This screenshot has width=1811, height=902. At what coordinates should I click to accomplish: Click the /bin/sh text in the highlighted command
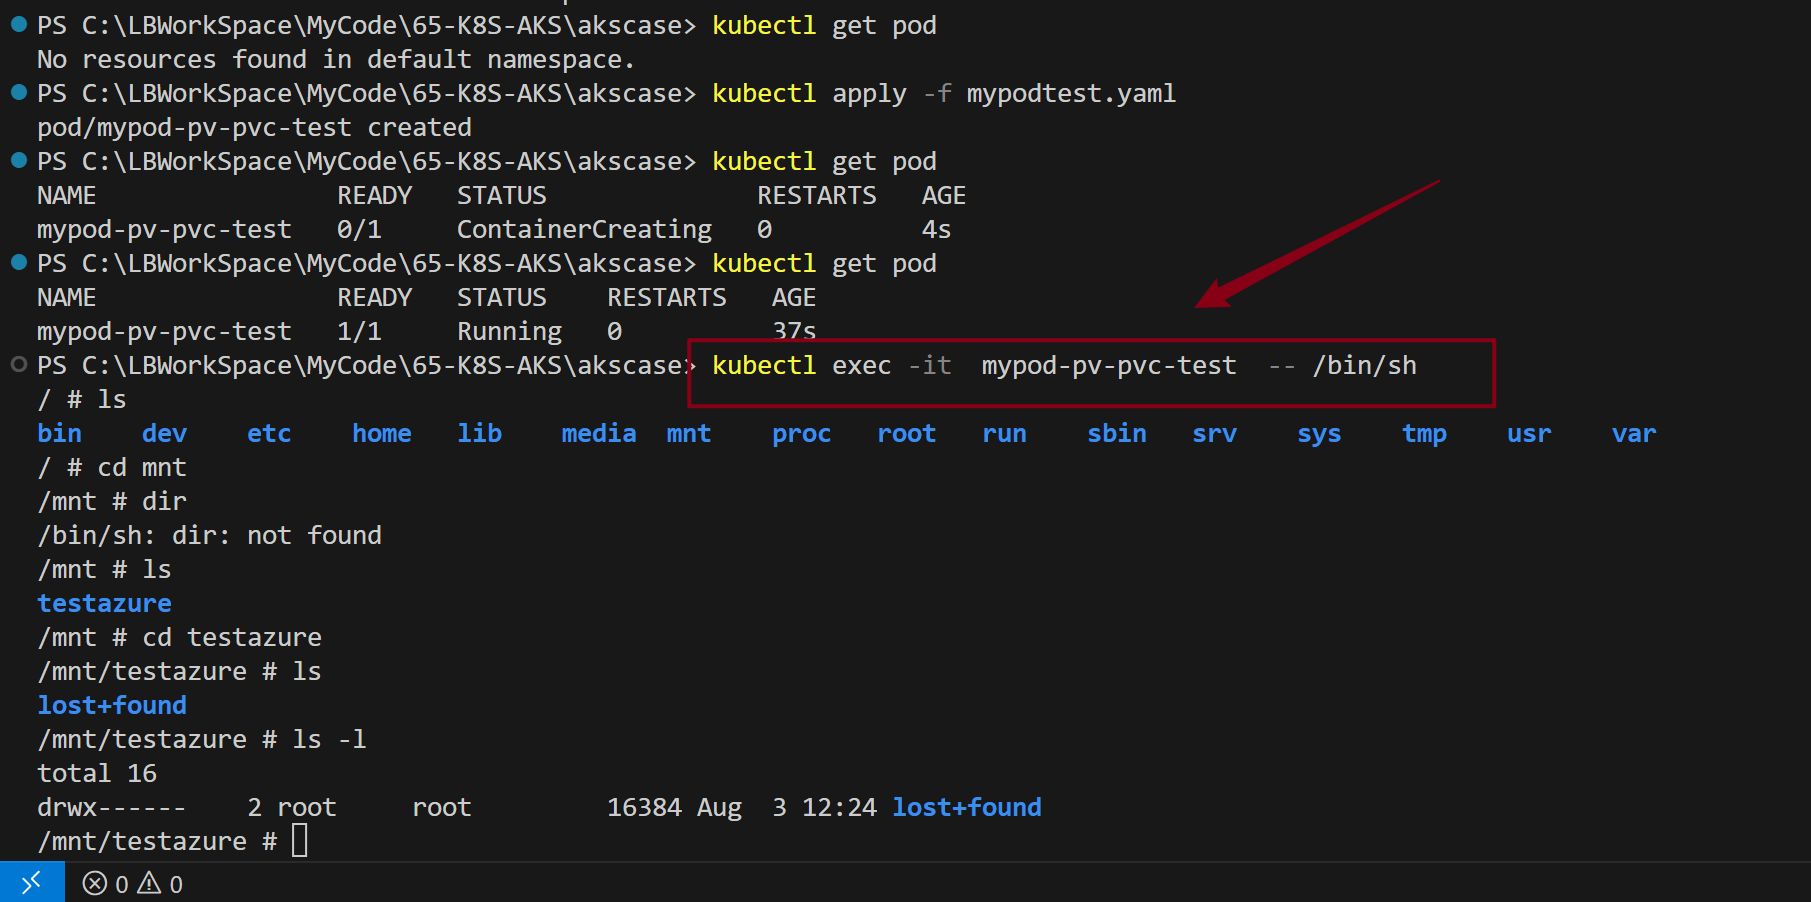coord(1364,365)
